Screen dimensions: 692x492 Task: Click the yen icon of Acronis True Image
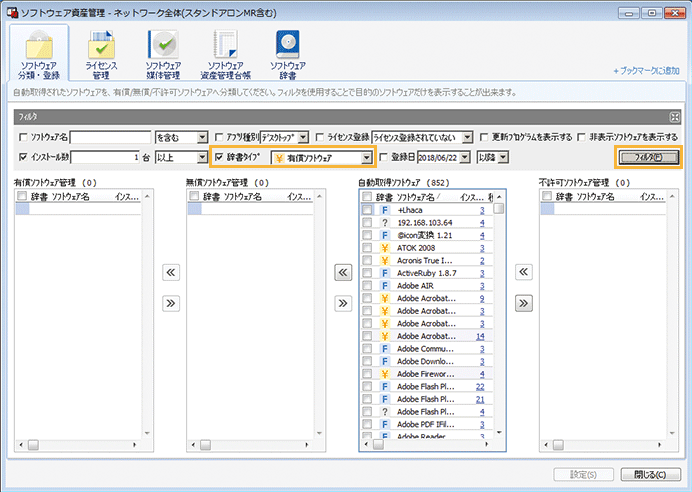point(385,260)
